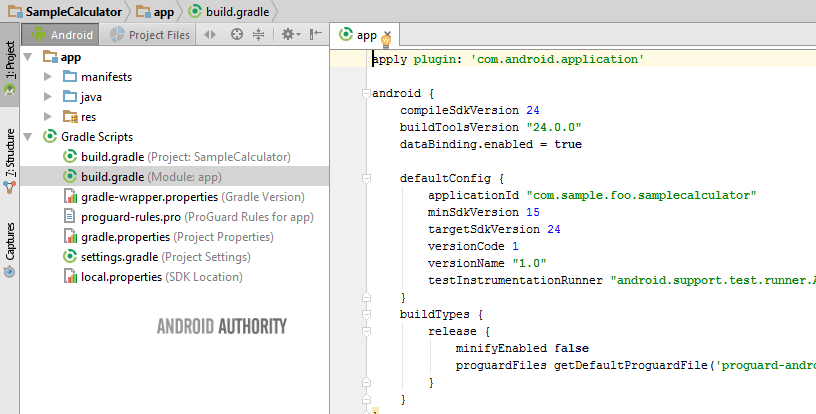Open build.gradle (Project: SampleCalculator)
The height and width of the screenshot is (414, 816).
176,157
